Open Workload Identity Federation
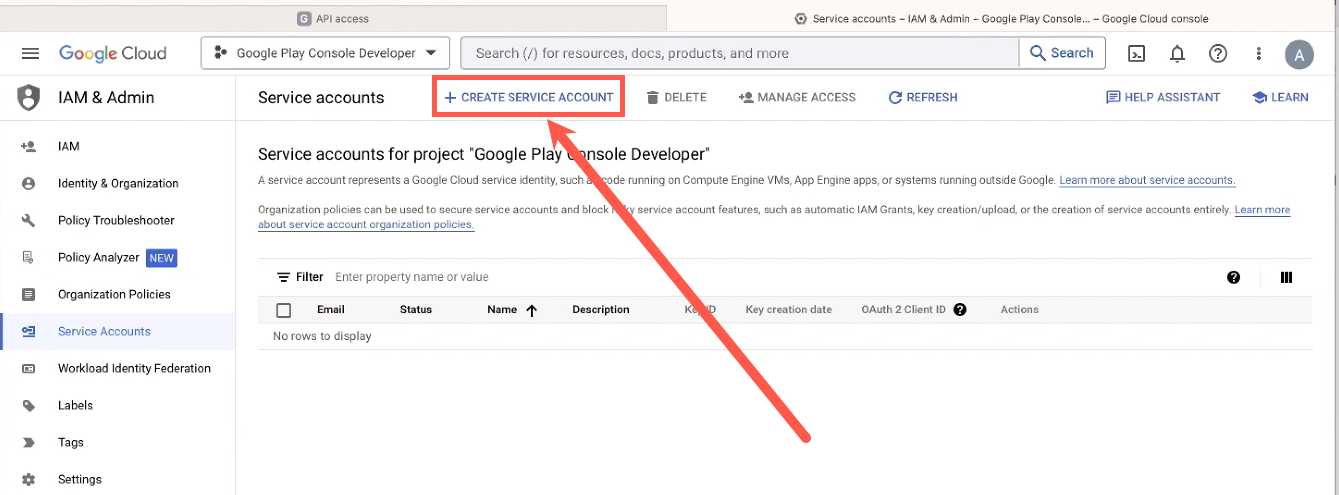Viewport: 1339px width, 495px height. [118, 368]
